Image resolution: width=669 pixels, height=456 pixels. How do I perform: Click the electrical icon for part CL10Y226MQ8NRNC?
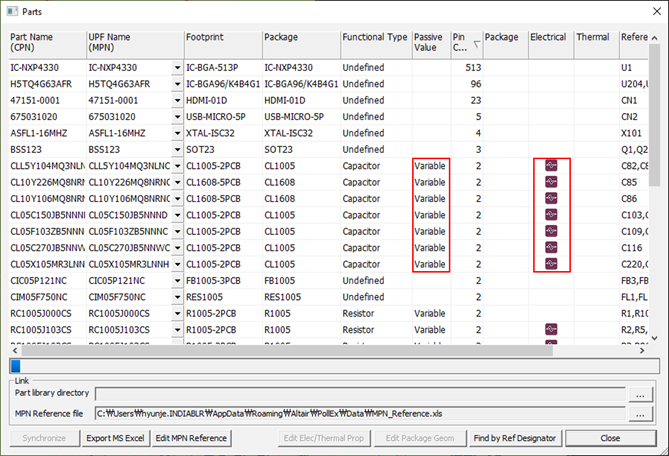[x=550, y=182]
